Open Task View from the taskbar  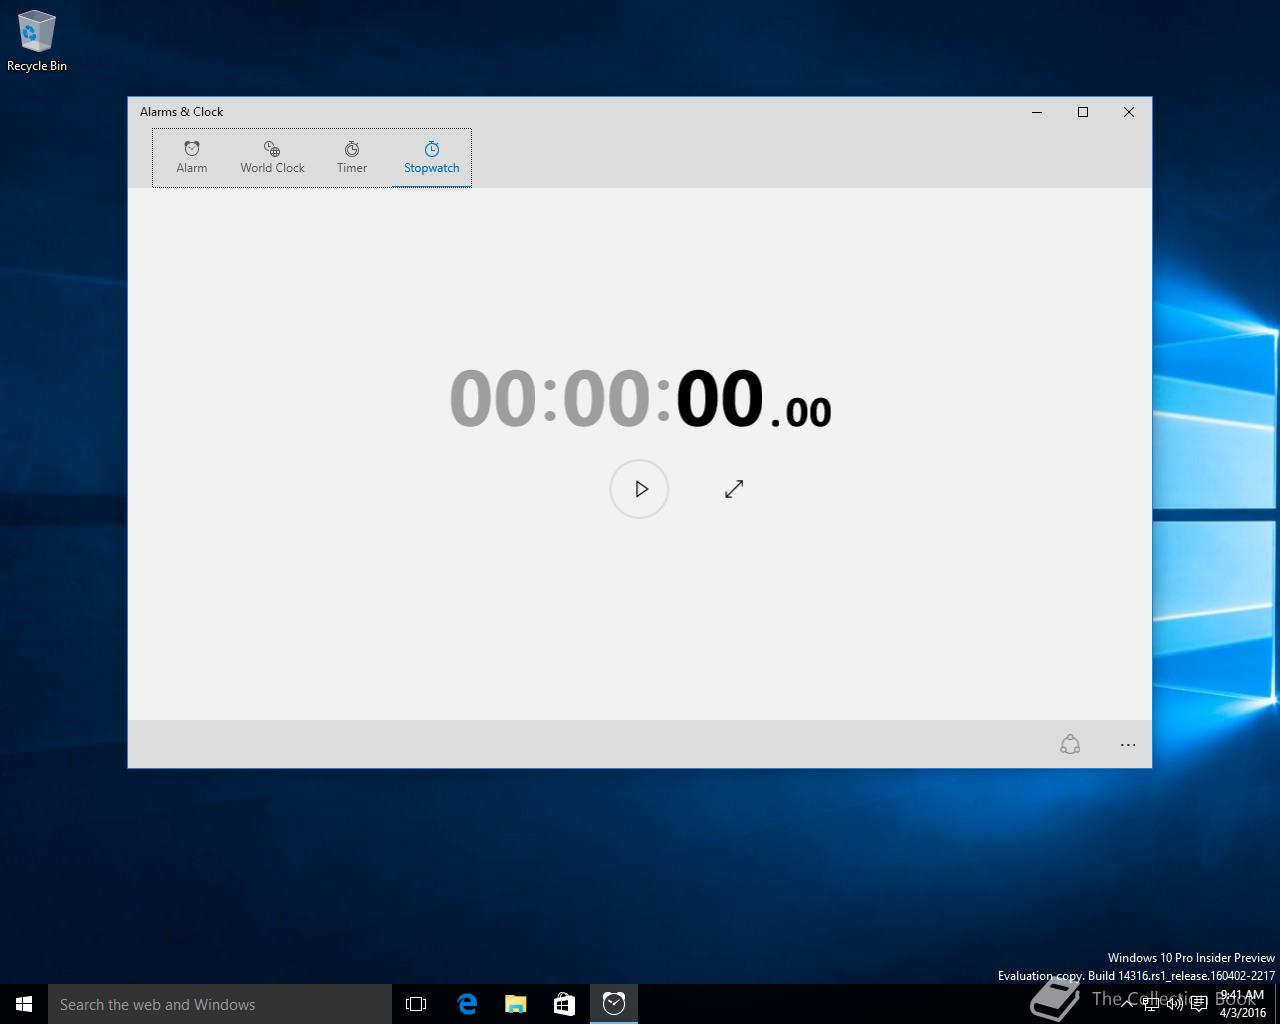[416, 1004]
